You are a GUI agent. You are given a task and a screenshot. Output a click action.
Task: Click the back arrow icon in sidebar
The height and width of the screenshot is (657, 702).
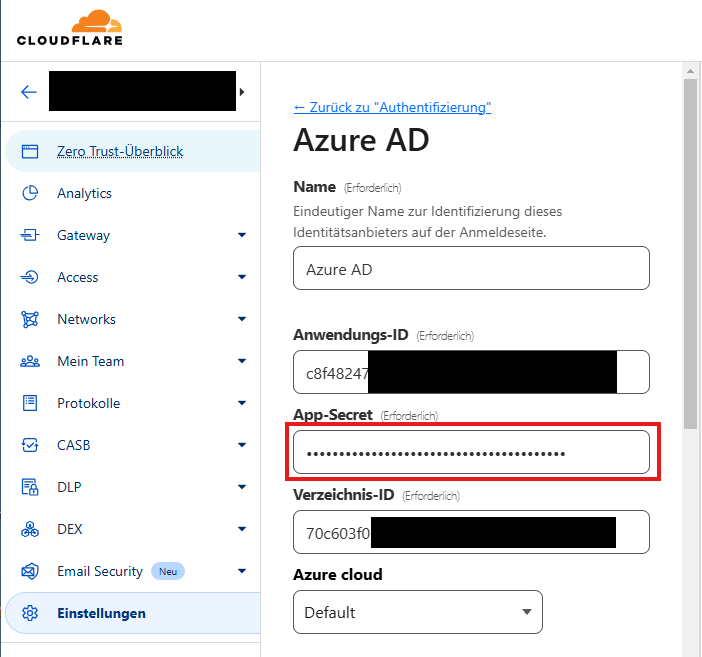[x=29, y=92]
